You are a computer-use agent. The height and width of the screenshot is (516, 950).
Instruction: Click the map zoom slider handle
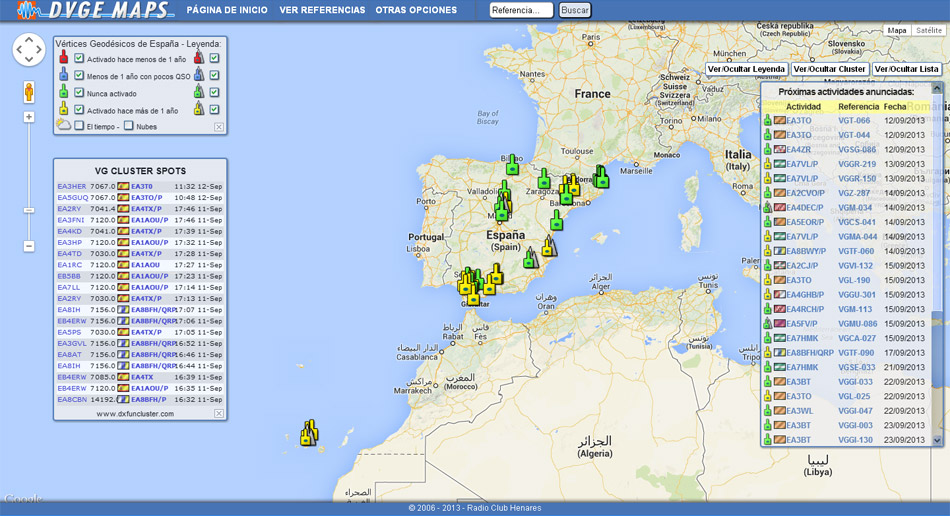[28, 210]
